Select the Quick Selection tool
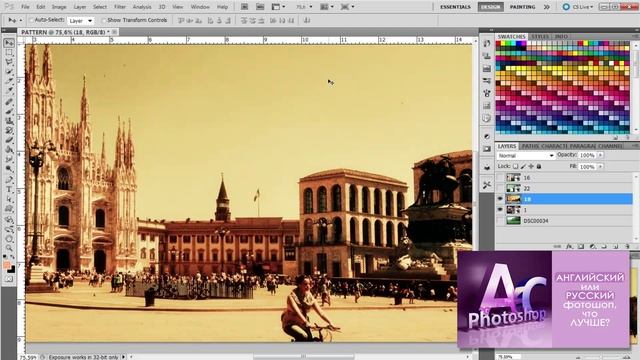Screen dimensions: 640x360 (x=9, y=72)
